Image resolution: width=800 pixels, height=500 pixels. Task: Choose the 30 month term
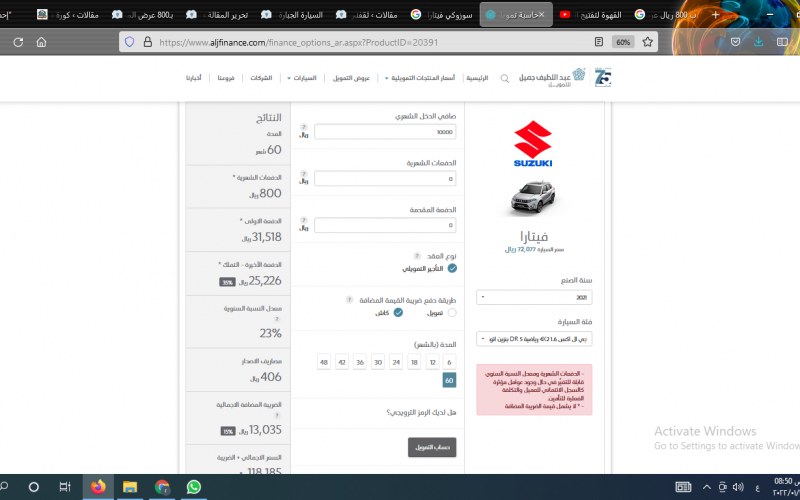coord(378,362)
